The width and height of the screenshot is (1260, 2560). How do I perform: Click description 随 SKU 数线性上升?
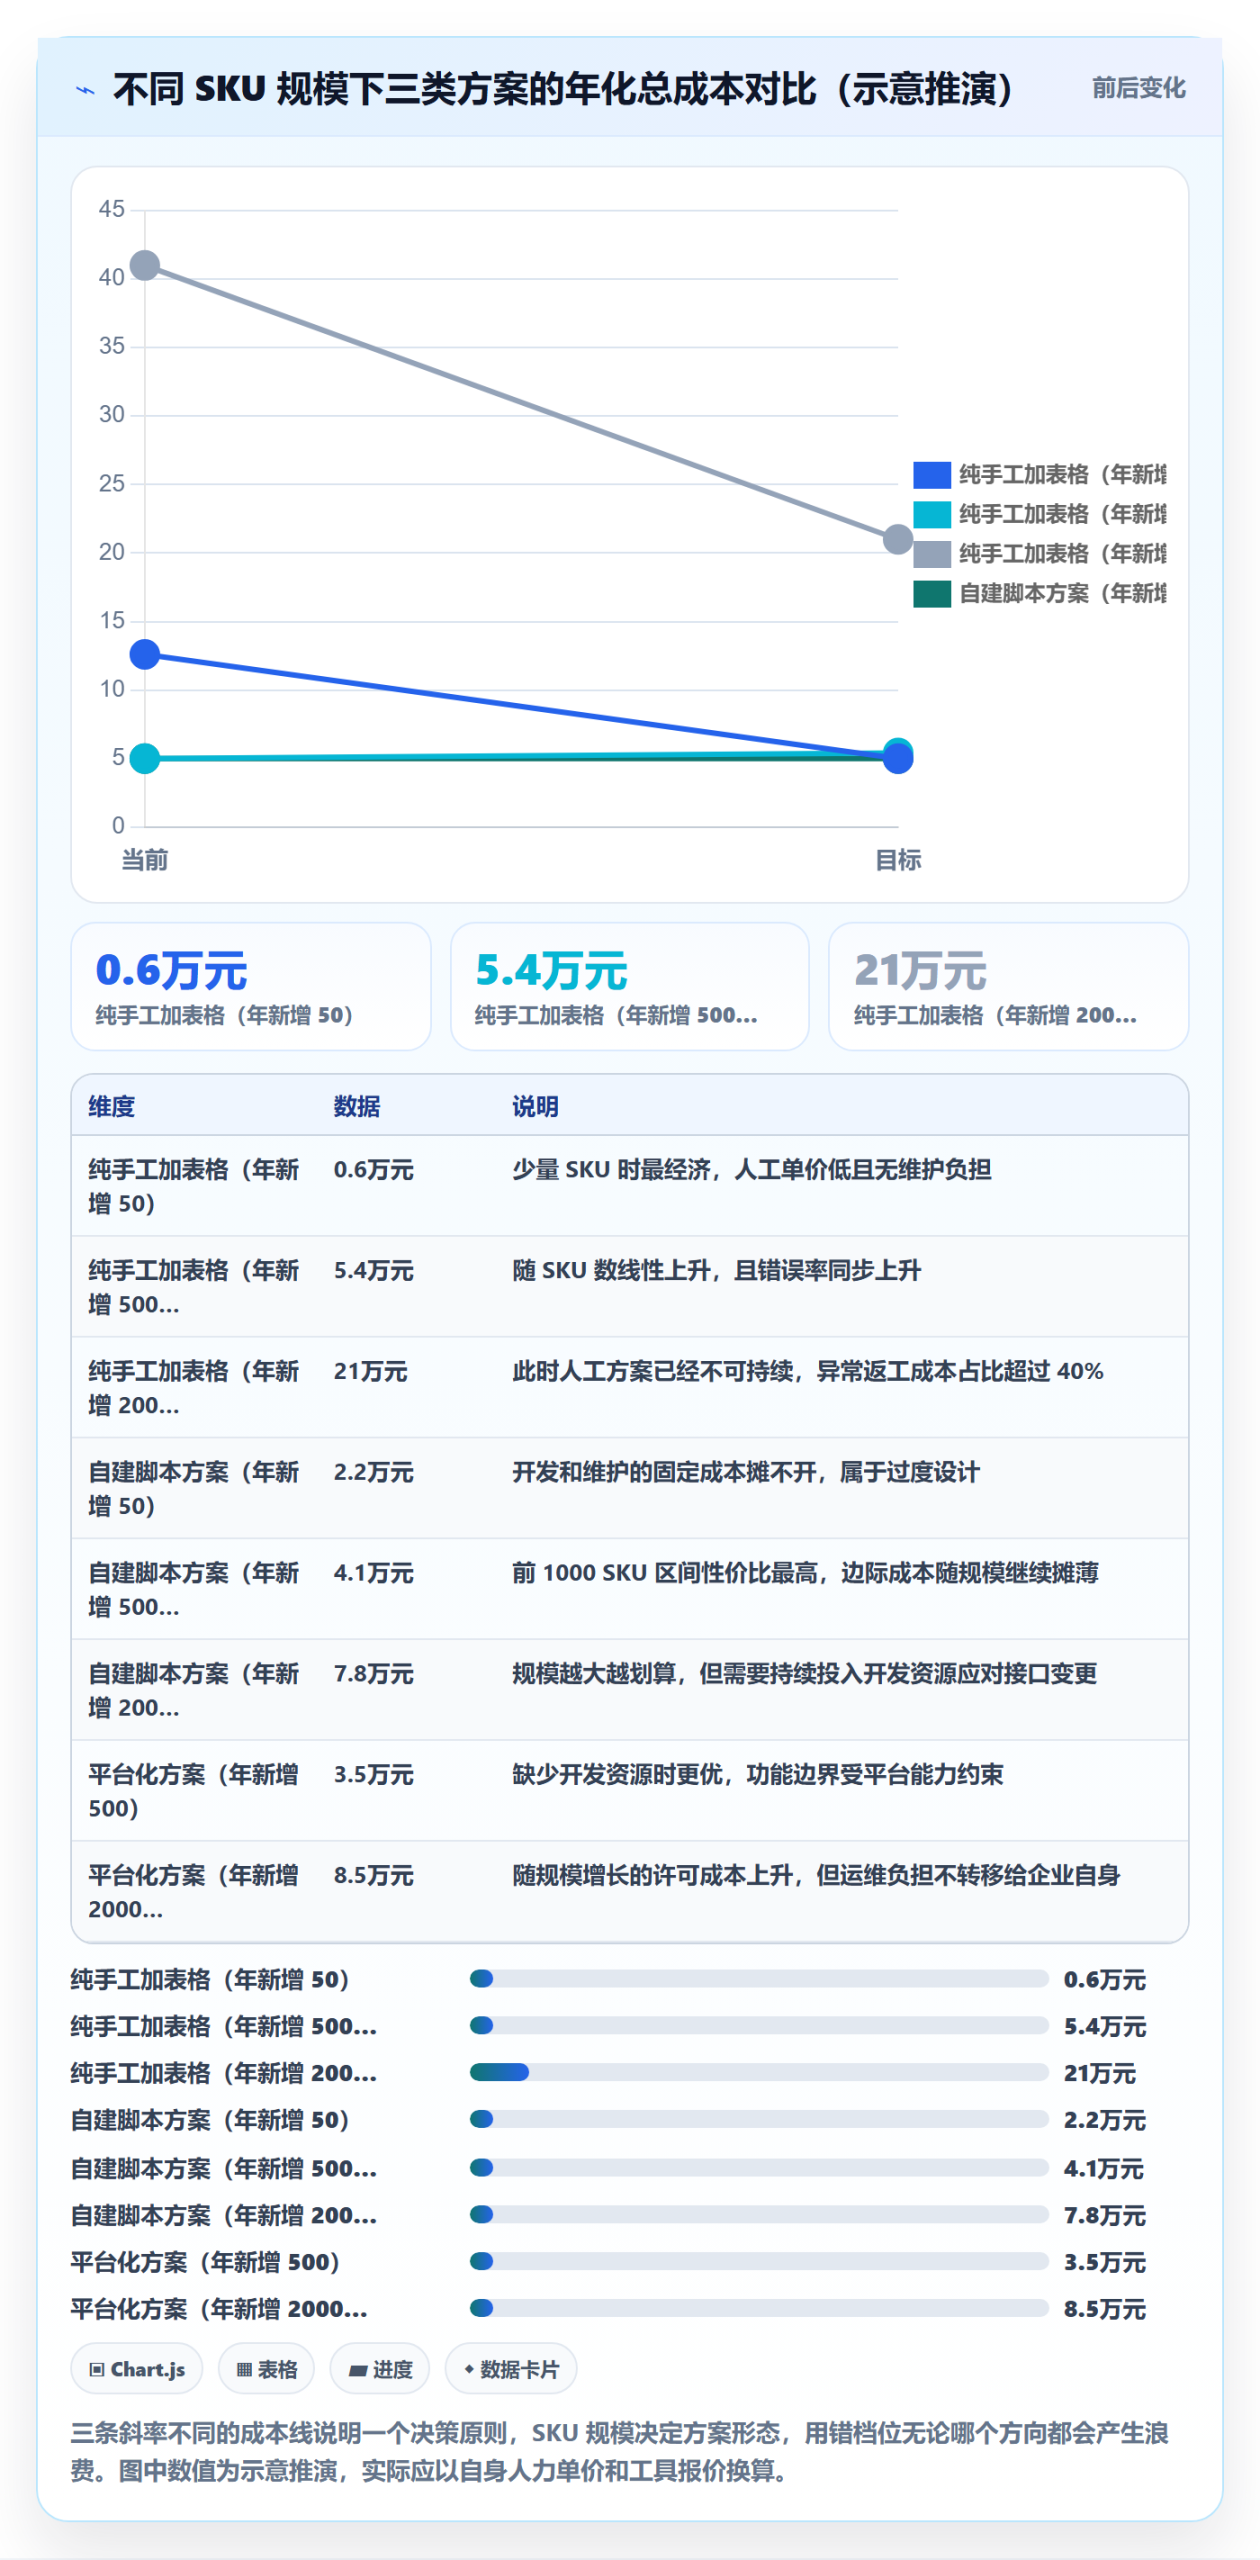(716, 1270)
